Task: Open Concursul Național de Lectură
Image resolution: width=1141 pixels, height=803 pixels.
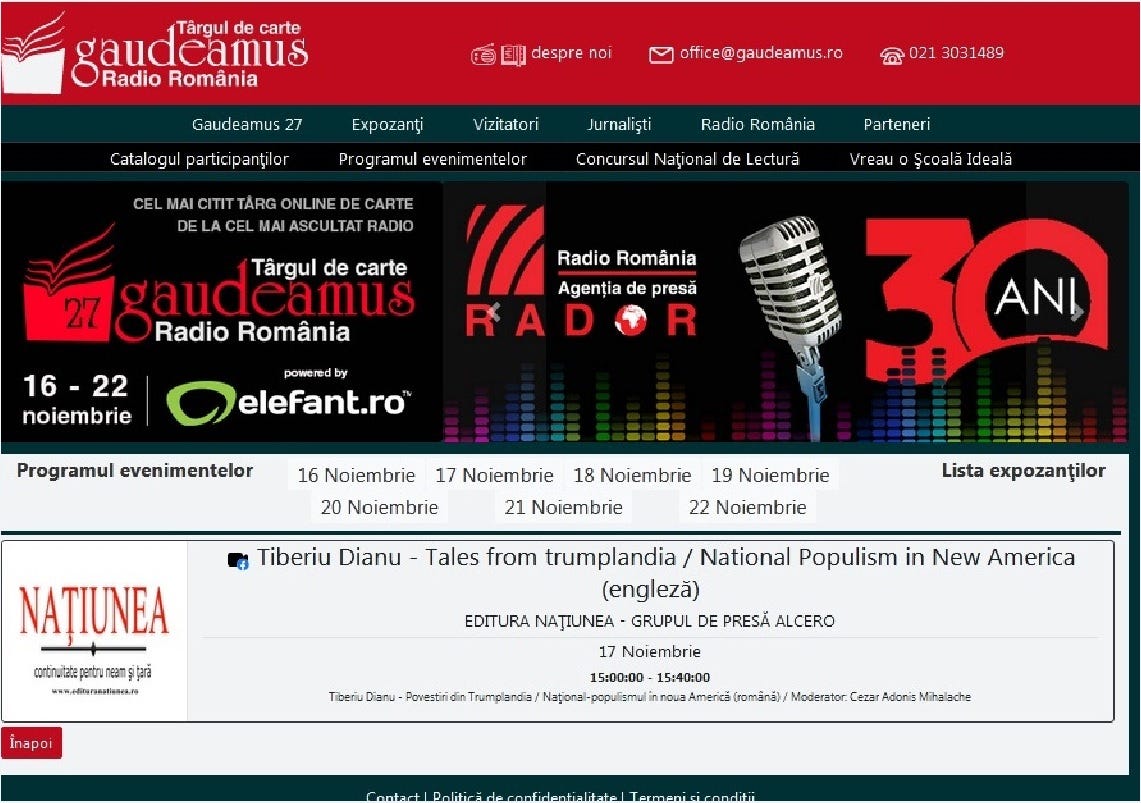Action: 688,159
